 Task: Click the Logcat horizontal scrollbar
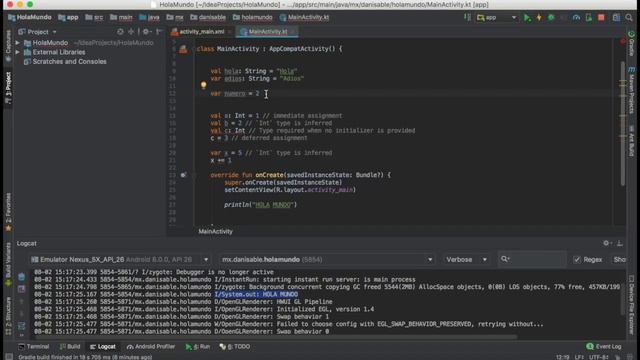tap(276, 337)
